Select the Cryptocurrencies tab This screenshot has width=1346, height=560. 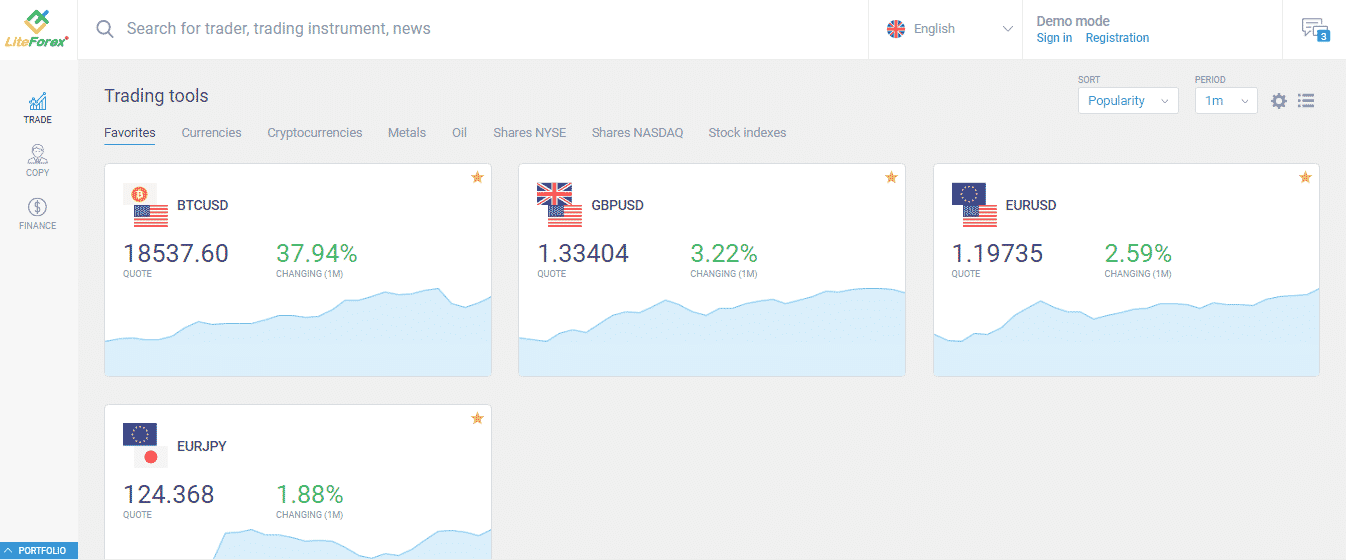pyautogui.click(x=315, y=132)
